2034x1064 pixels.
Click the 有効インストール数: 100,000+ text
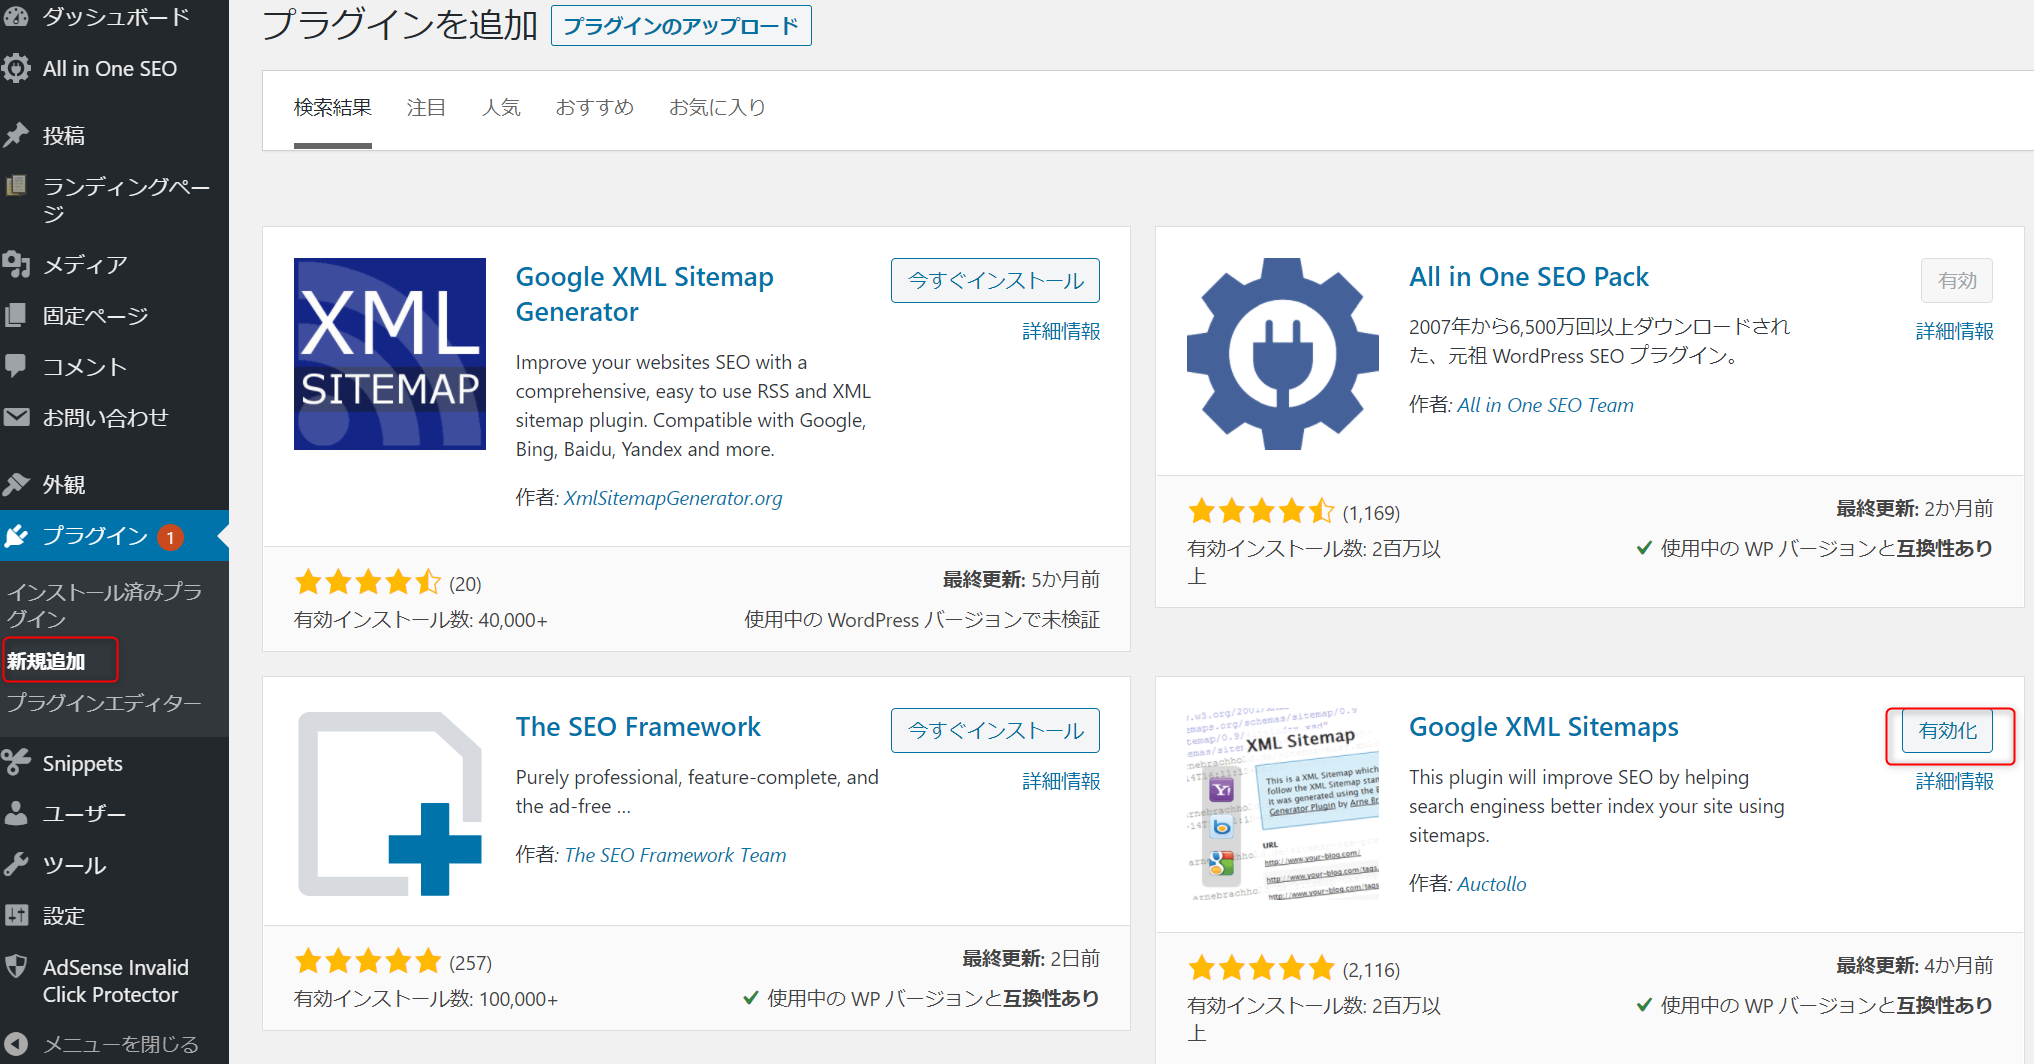tap(426, 999)
